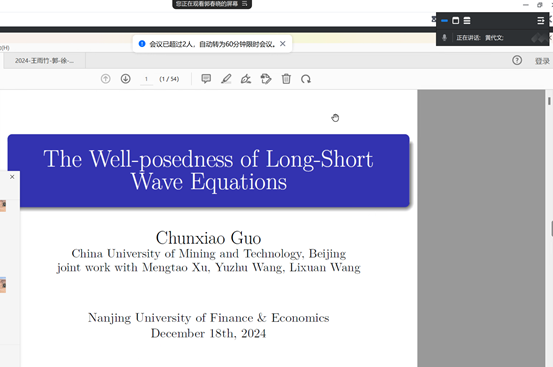Switch to the stacked list layout view
The width and height of the screenshot is (553, 367).
pos(467,21)
